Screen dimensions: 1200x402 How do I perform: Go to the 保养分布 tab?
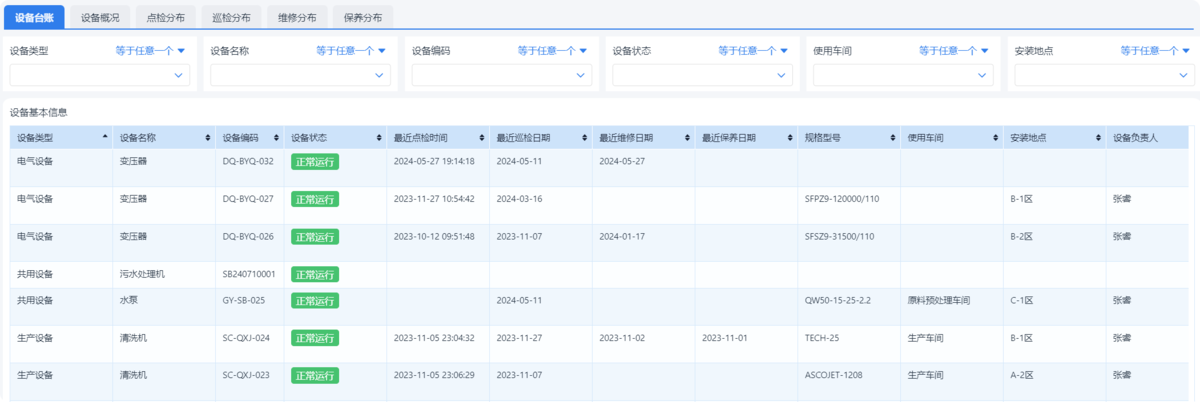362,17
